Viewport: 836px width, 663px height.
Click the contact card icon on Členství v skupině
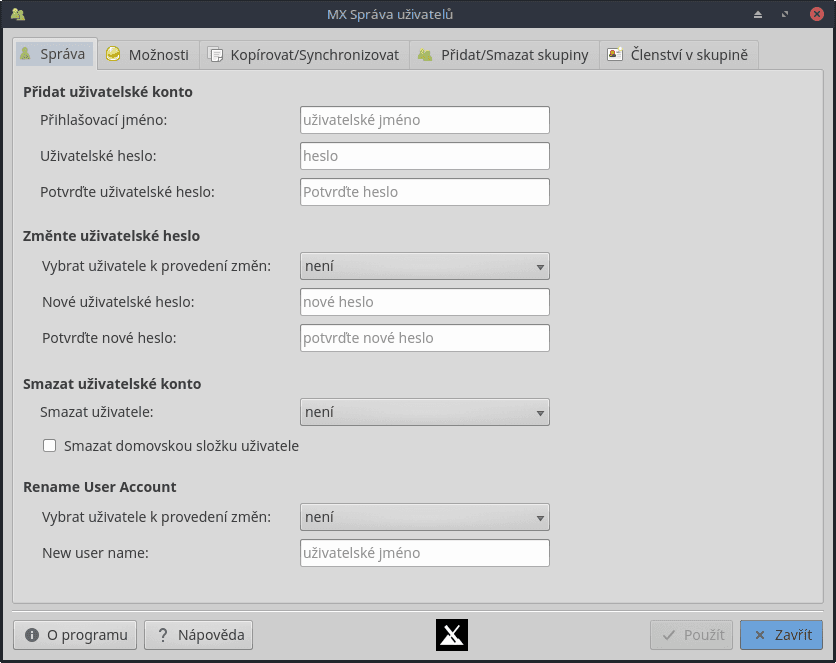tap(613, 55)
